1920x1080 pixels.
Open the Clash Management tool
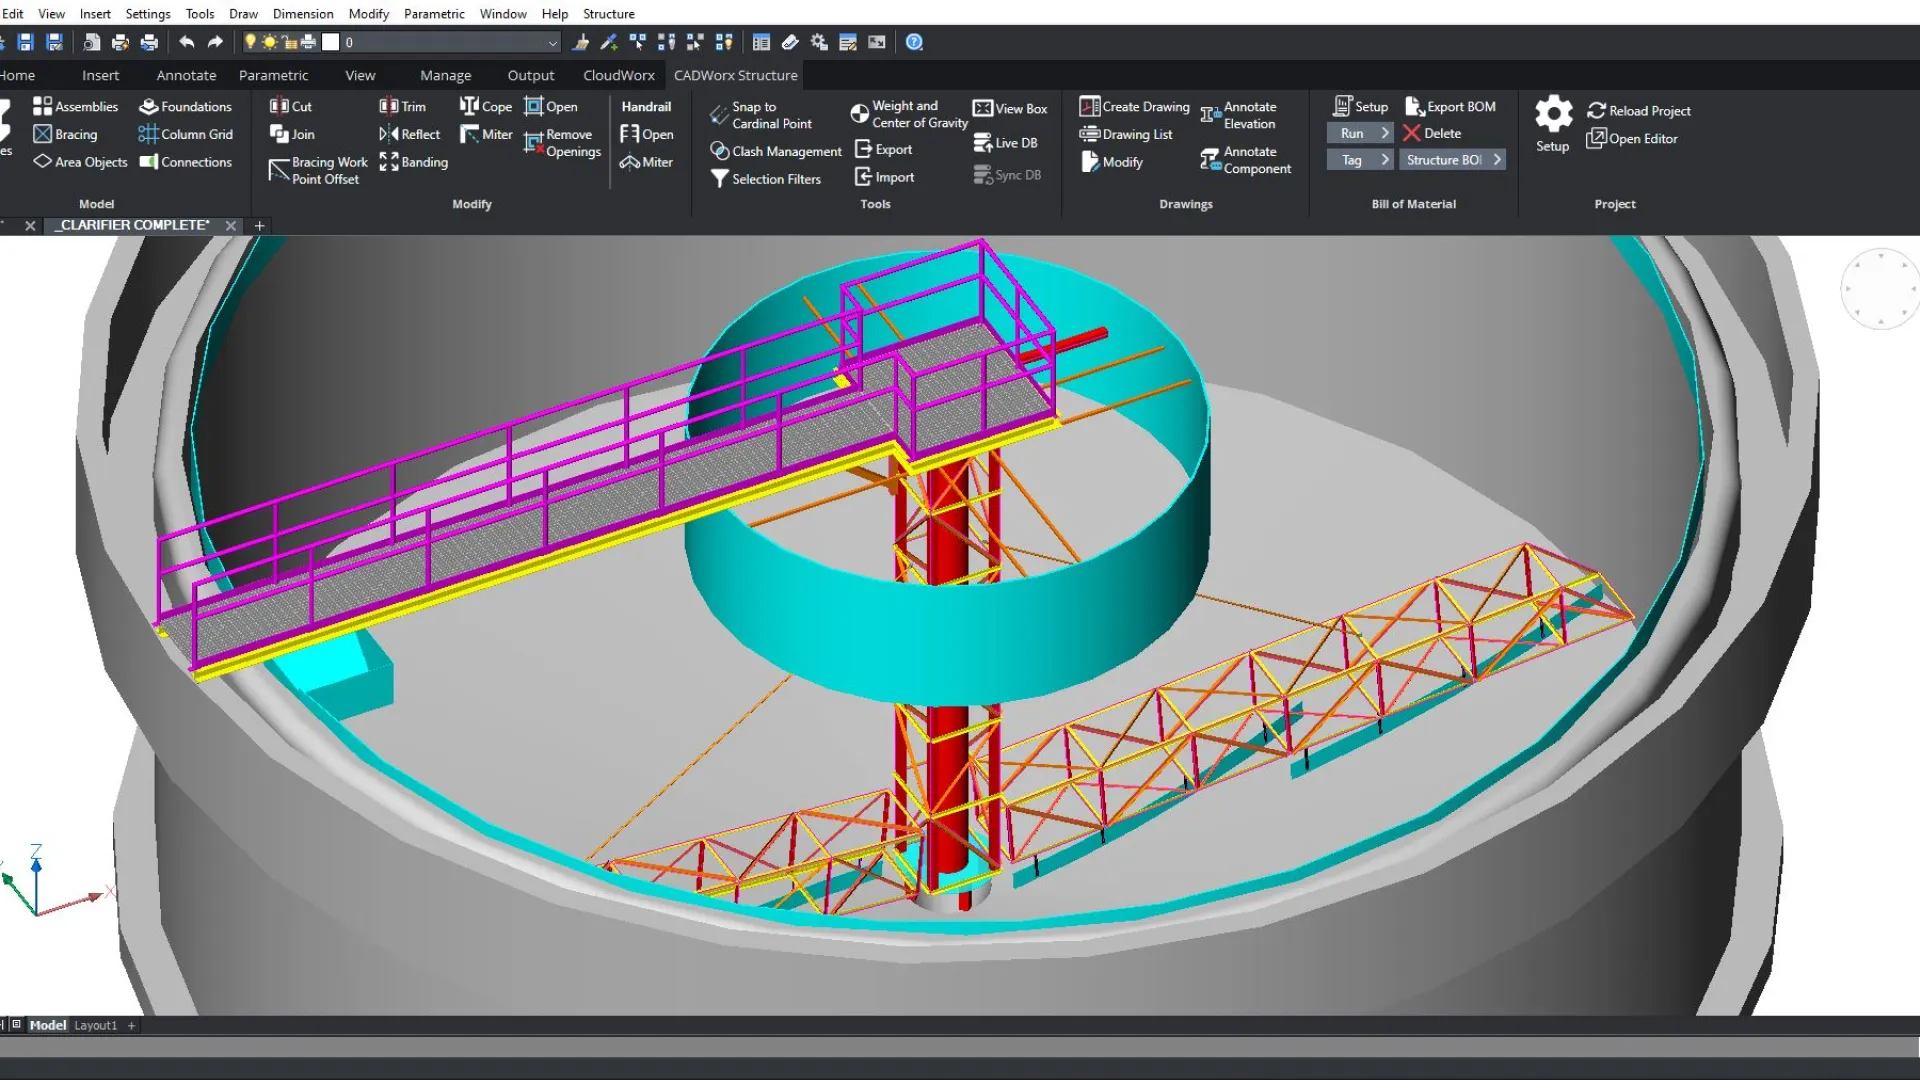776,151
